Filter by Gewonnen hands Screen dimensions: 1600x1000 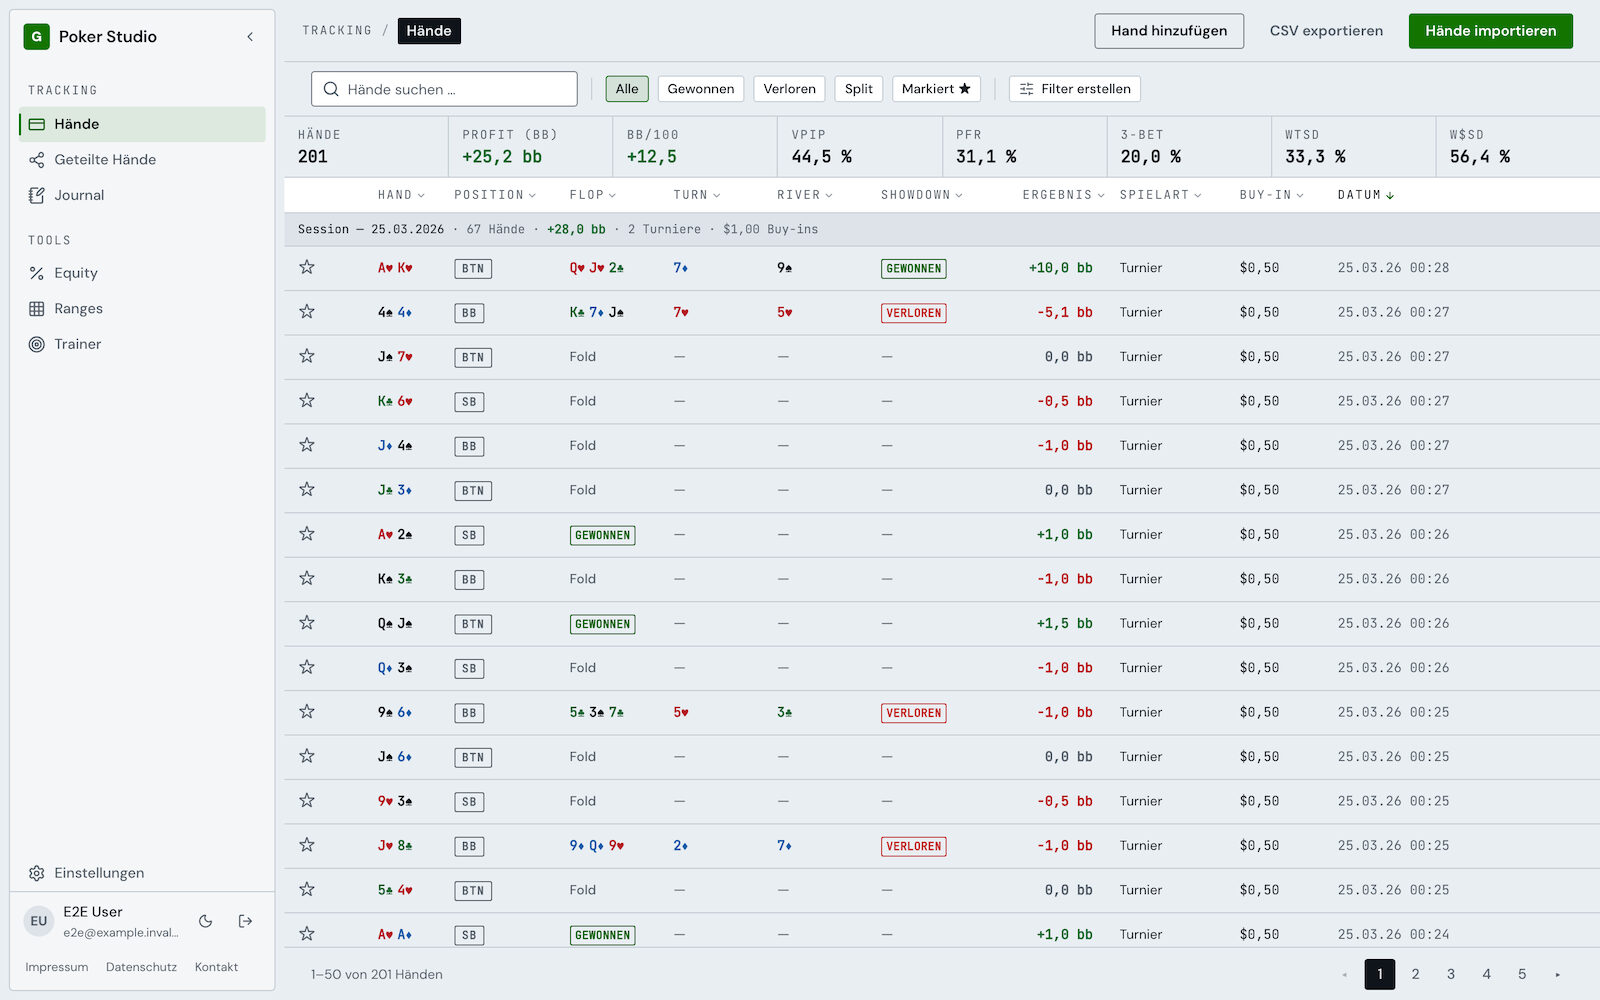[x=701, y=89]
